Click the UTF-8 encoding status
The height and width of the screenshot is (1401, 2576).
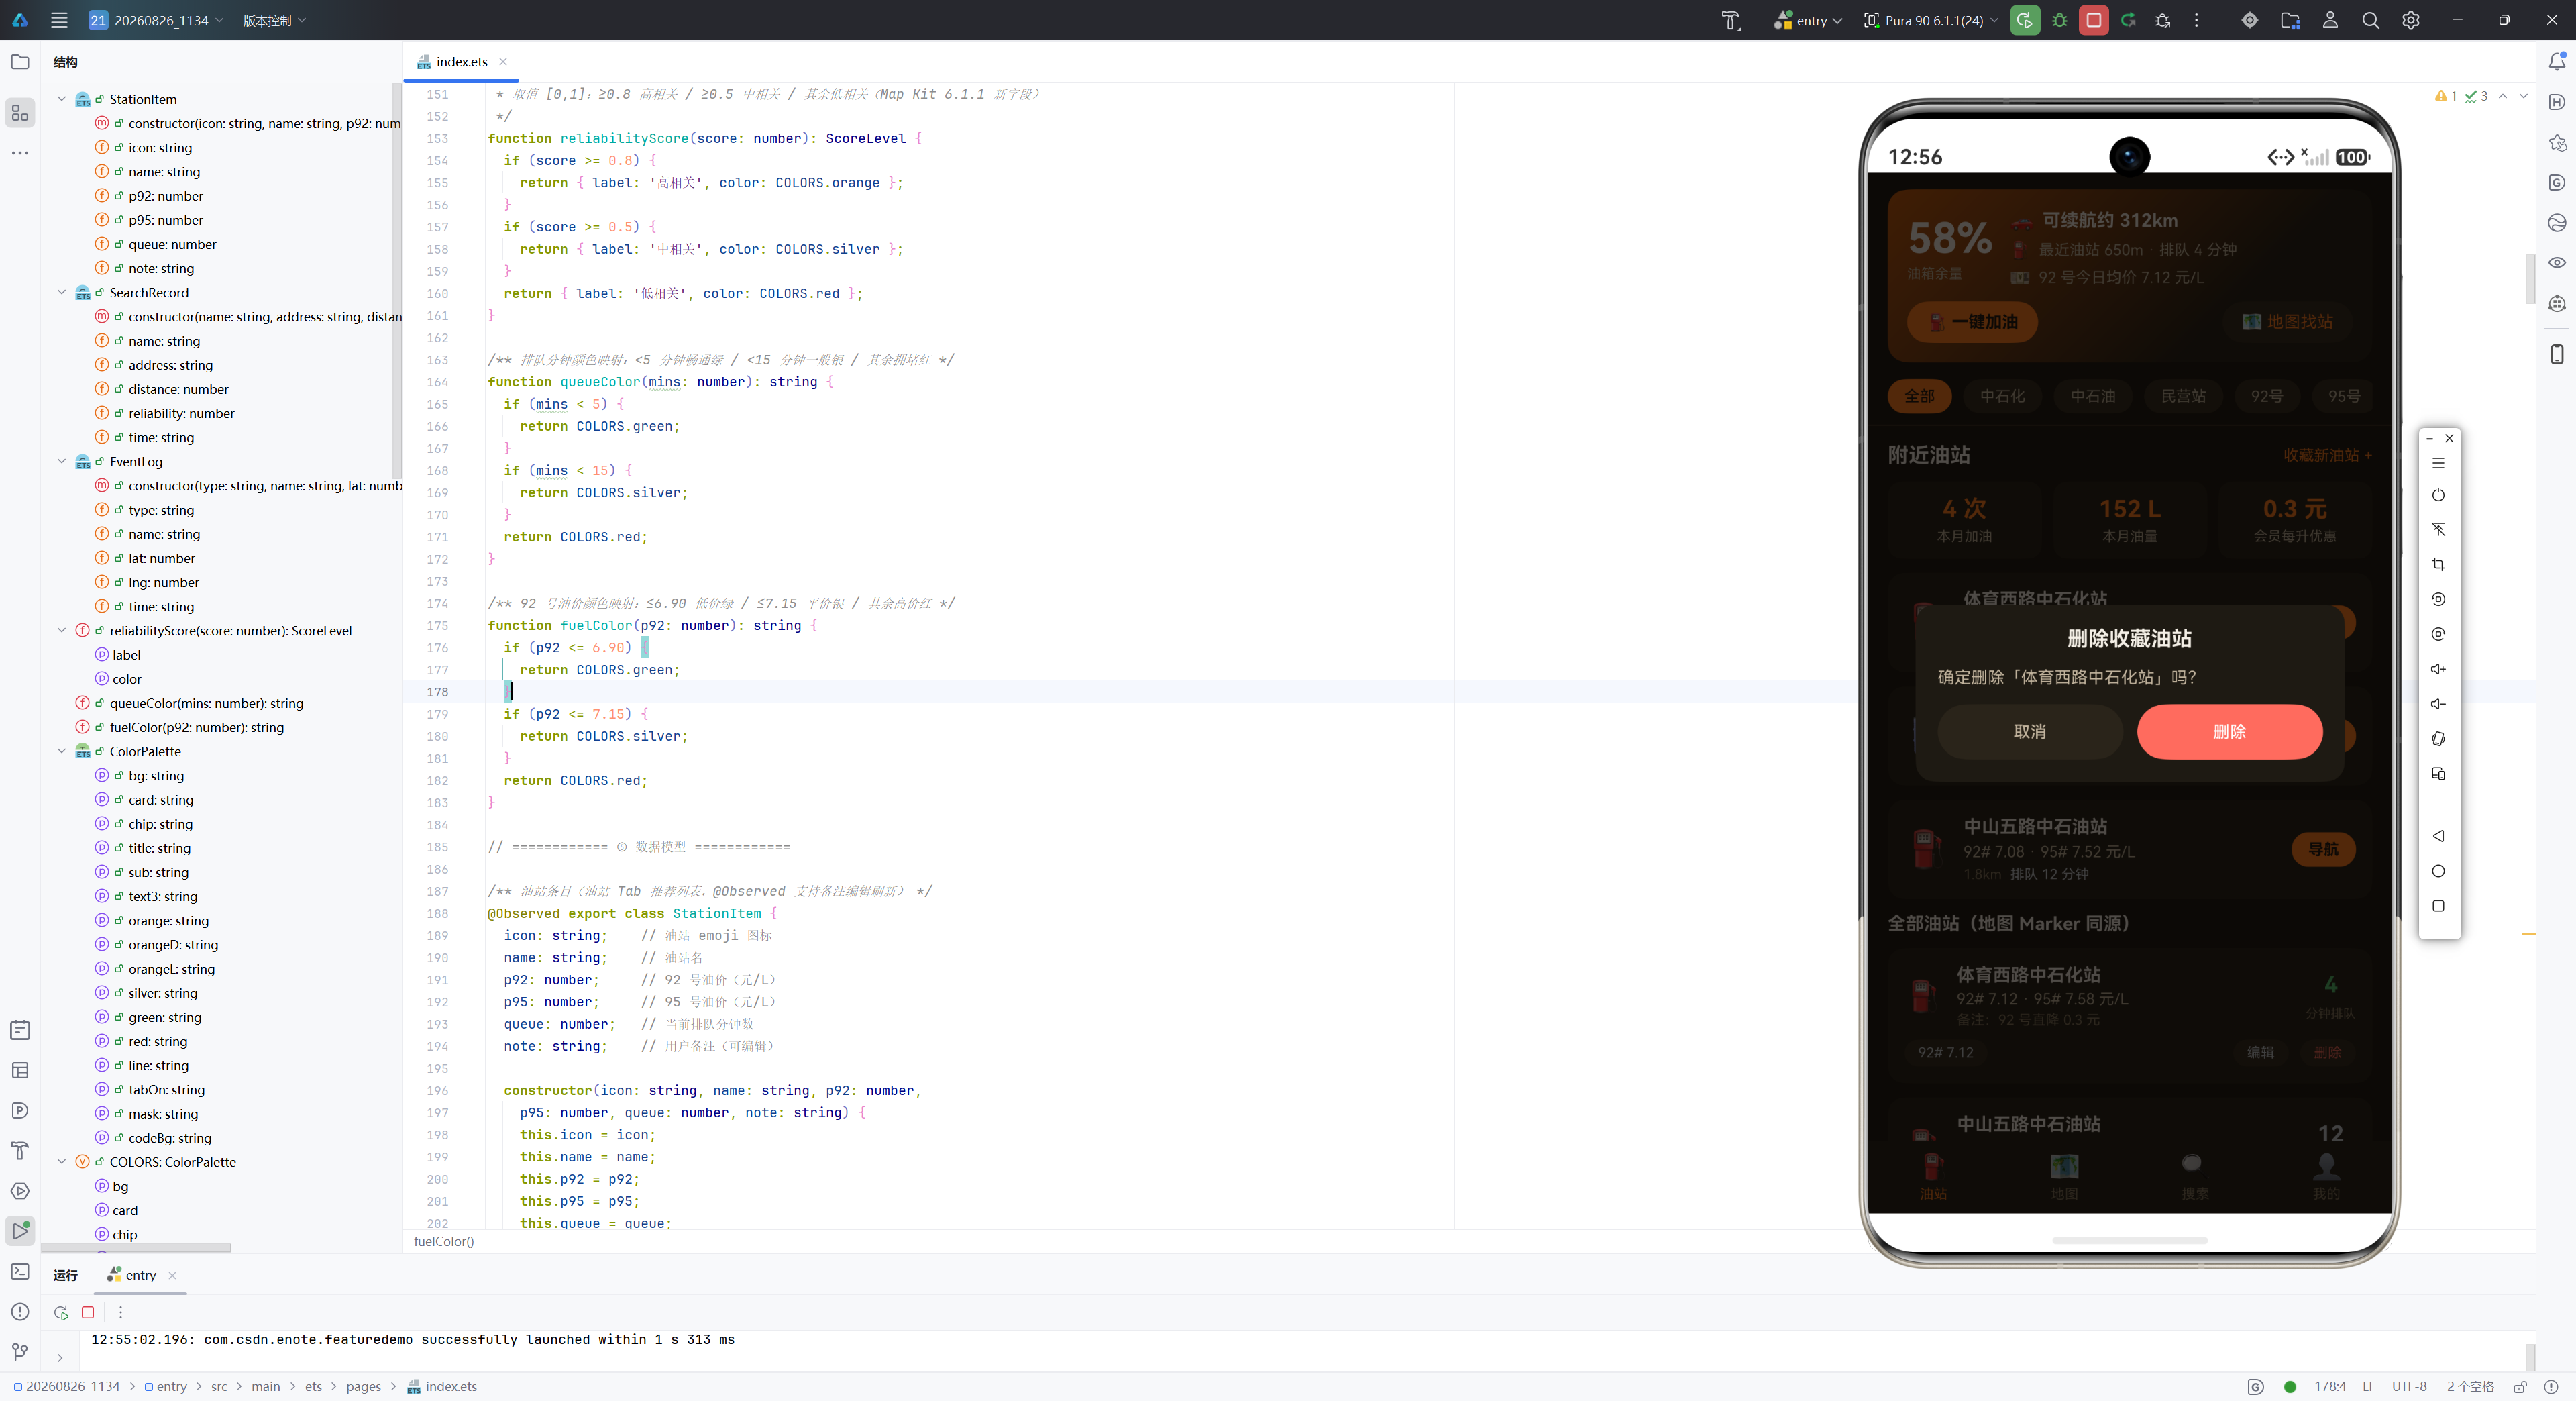point(2409,1387)
